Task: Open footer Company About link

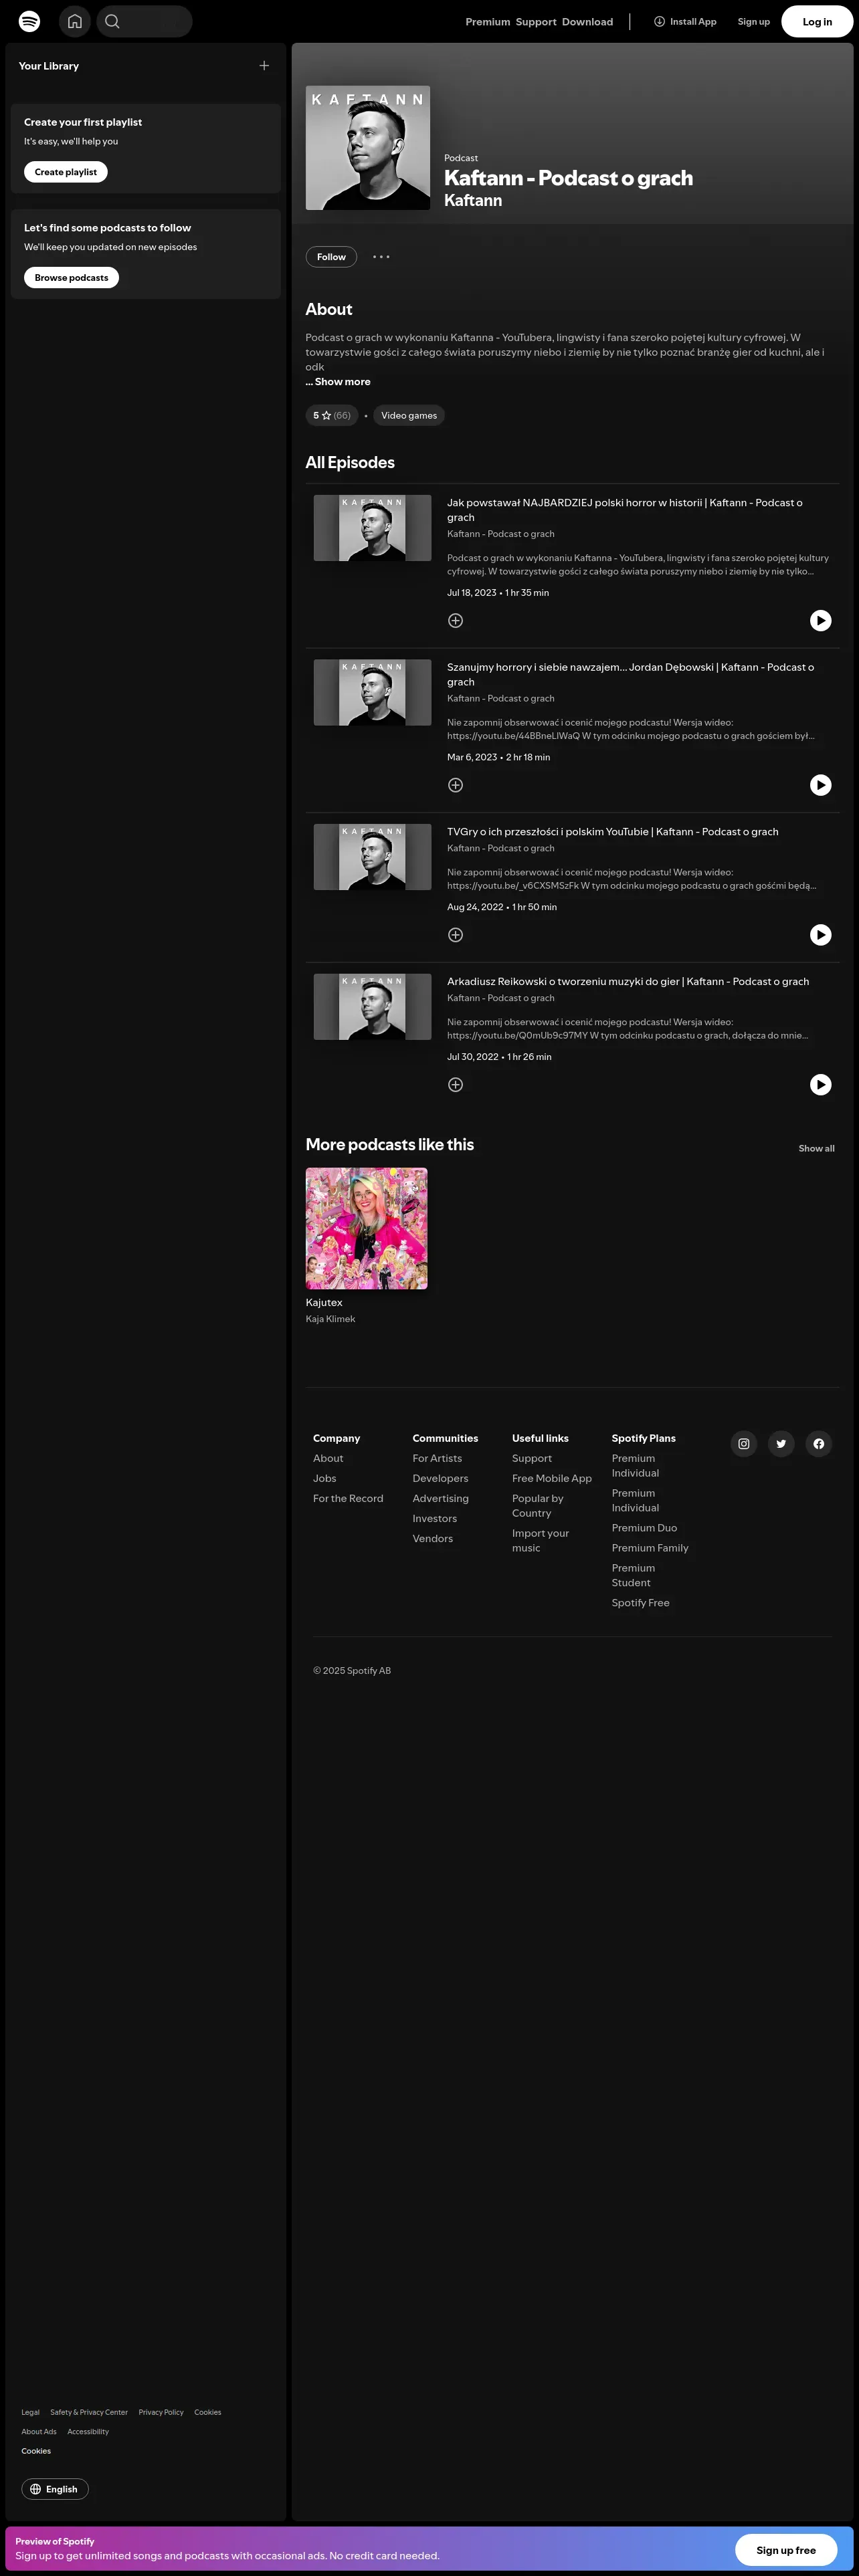Action: pos(328,1459)
